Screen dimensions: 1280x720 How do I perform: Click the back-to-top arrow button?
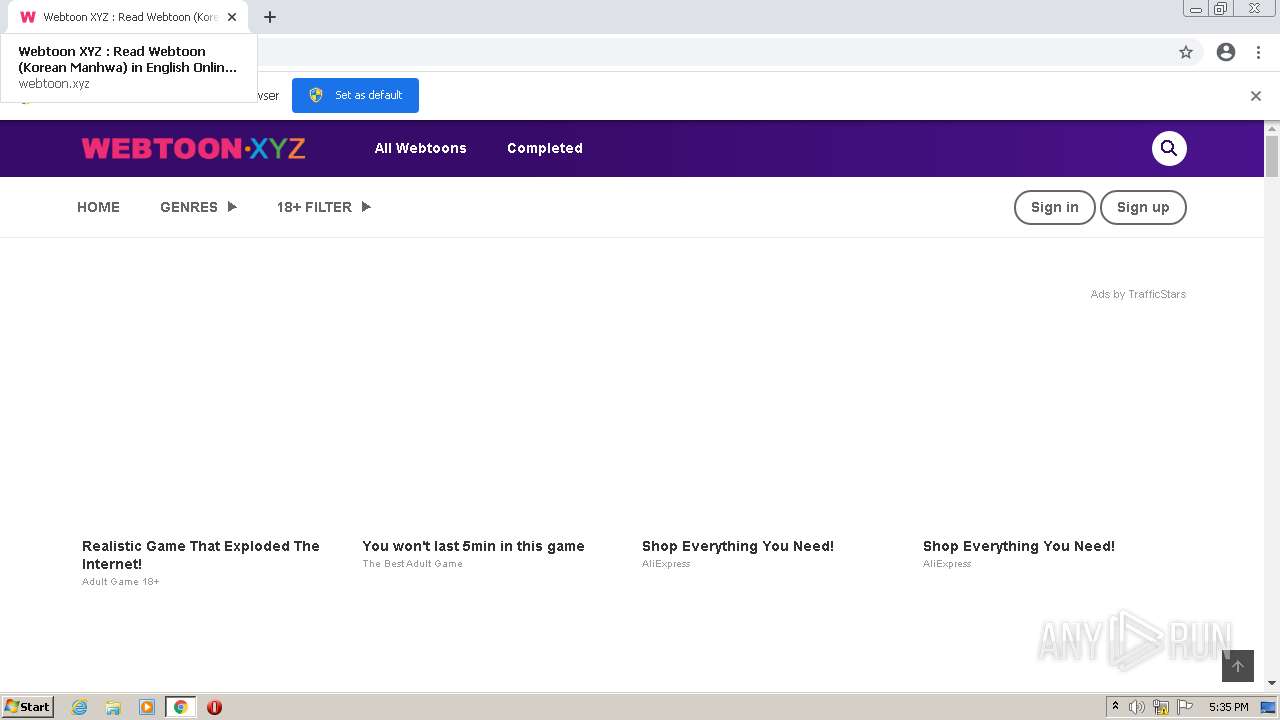[1238, 666]
